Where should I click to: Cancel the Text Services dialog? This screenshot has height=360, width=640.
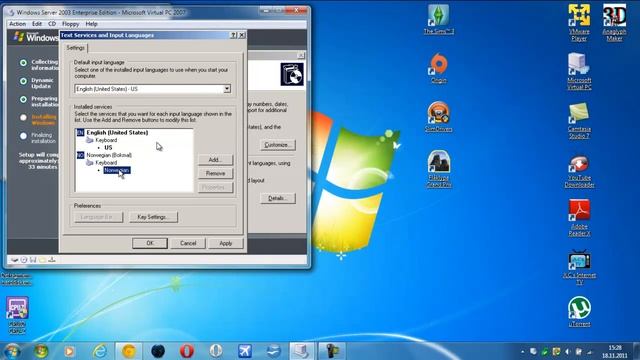188,243
